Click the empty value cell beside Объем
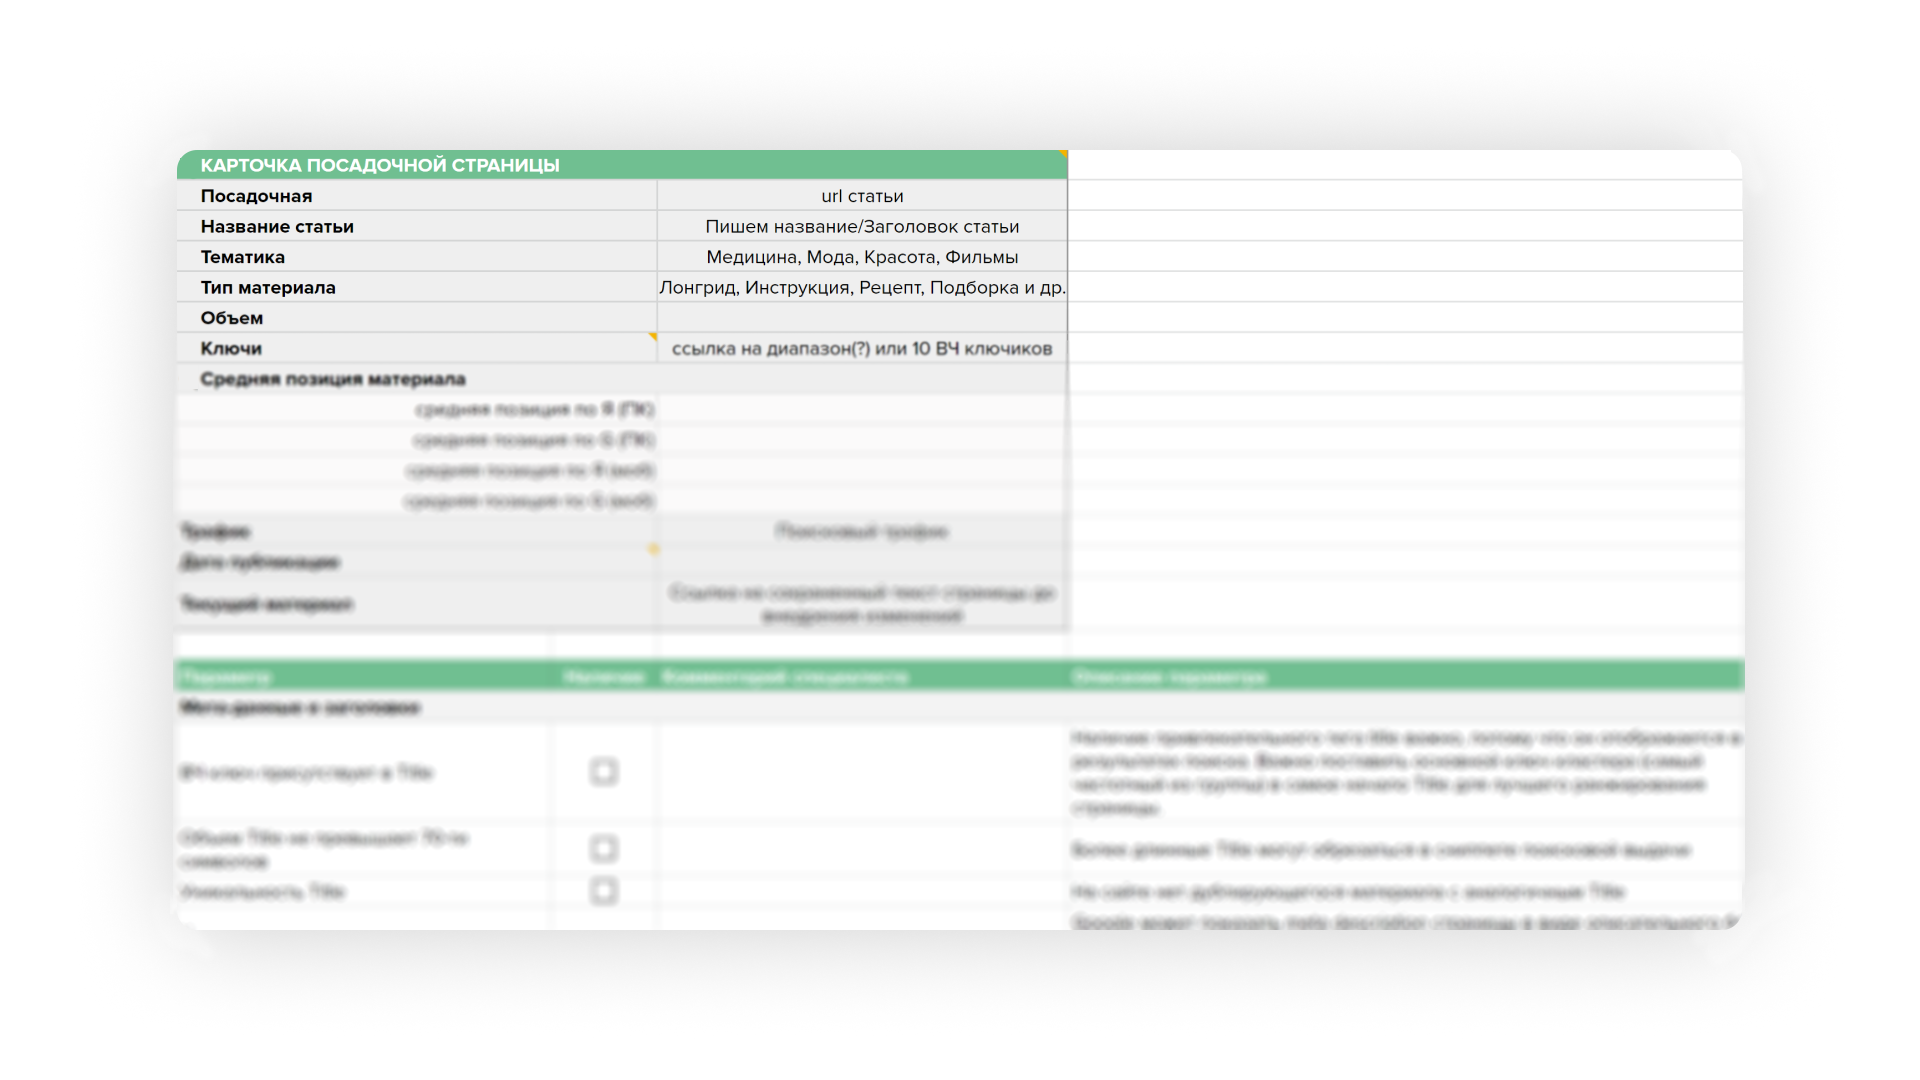This screenshot has height=1080, width=1920. pyautogui.click(x=862, y=318)
